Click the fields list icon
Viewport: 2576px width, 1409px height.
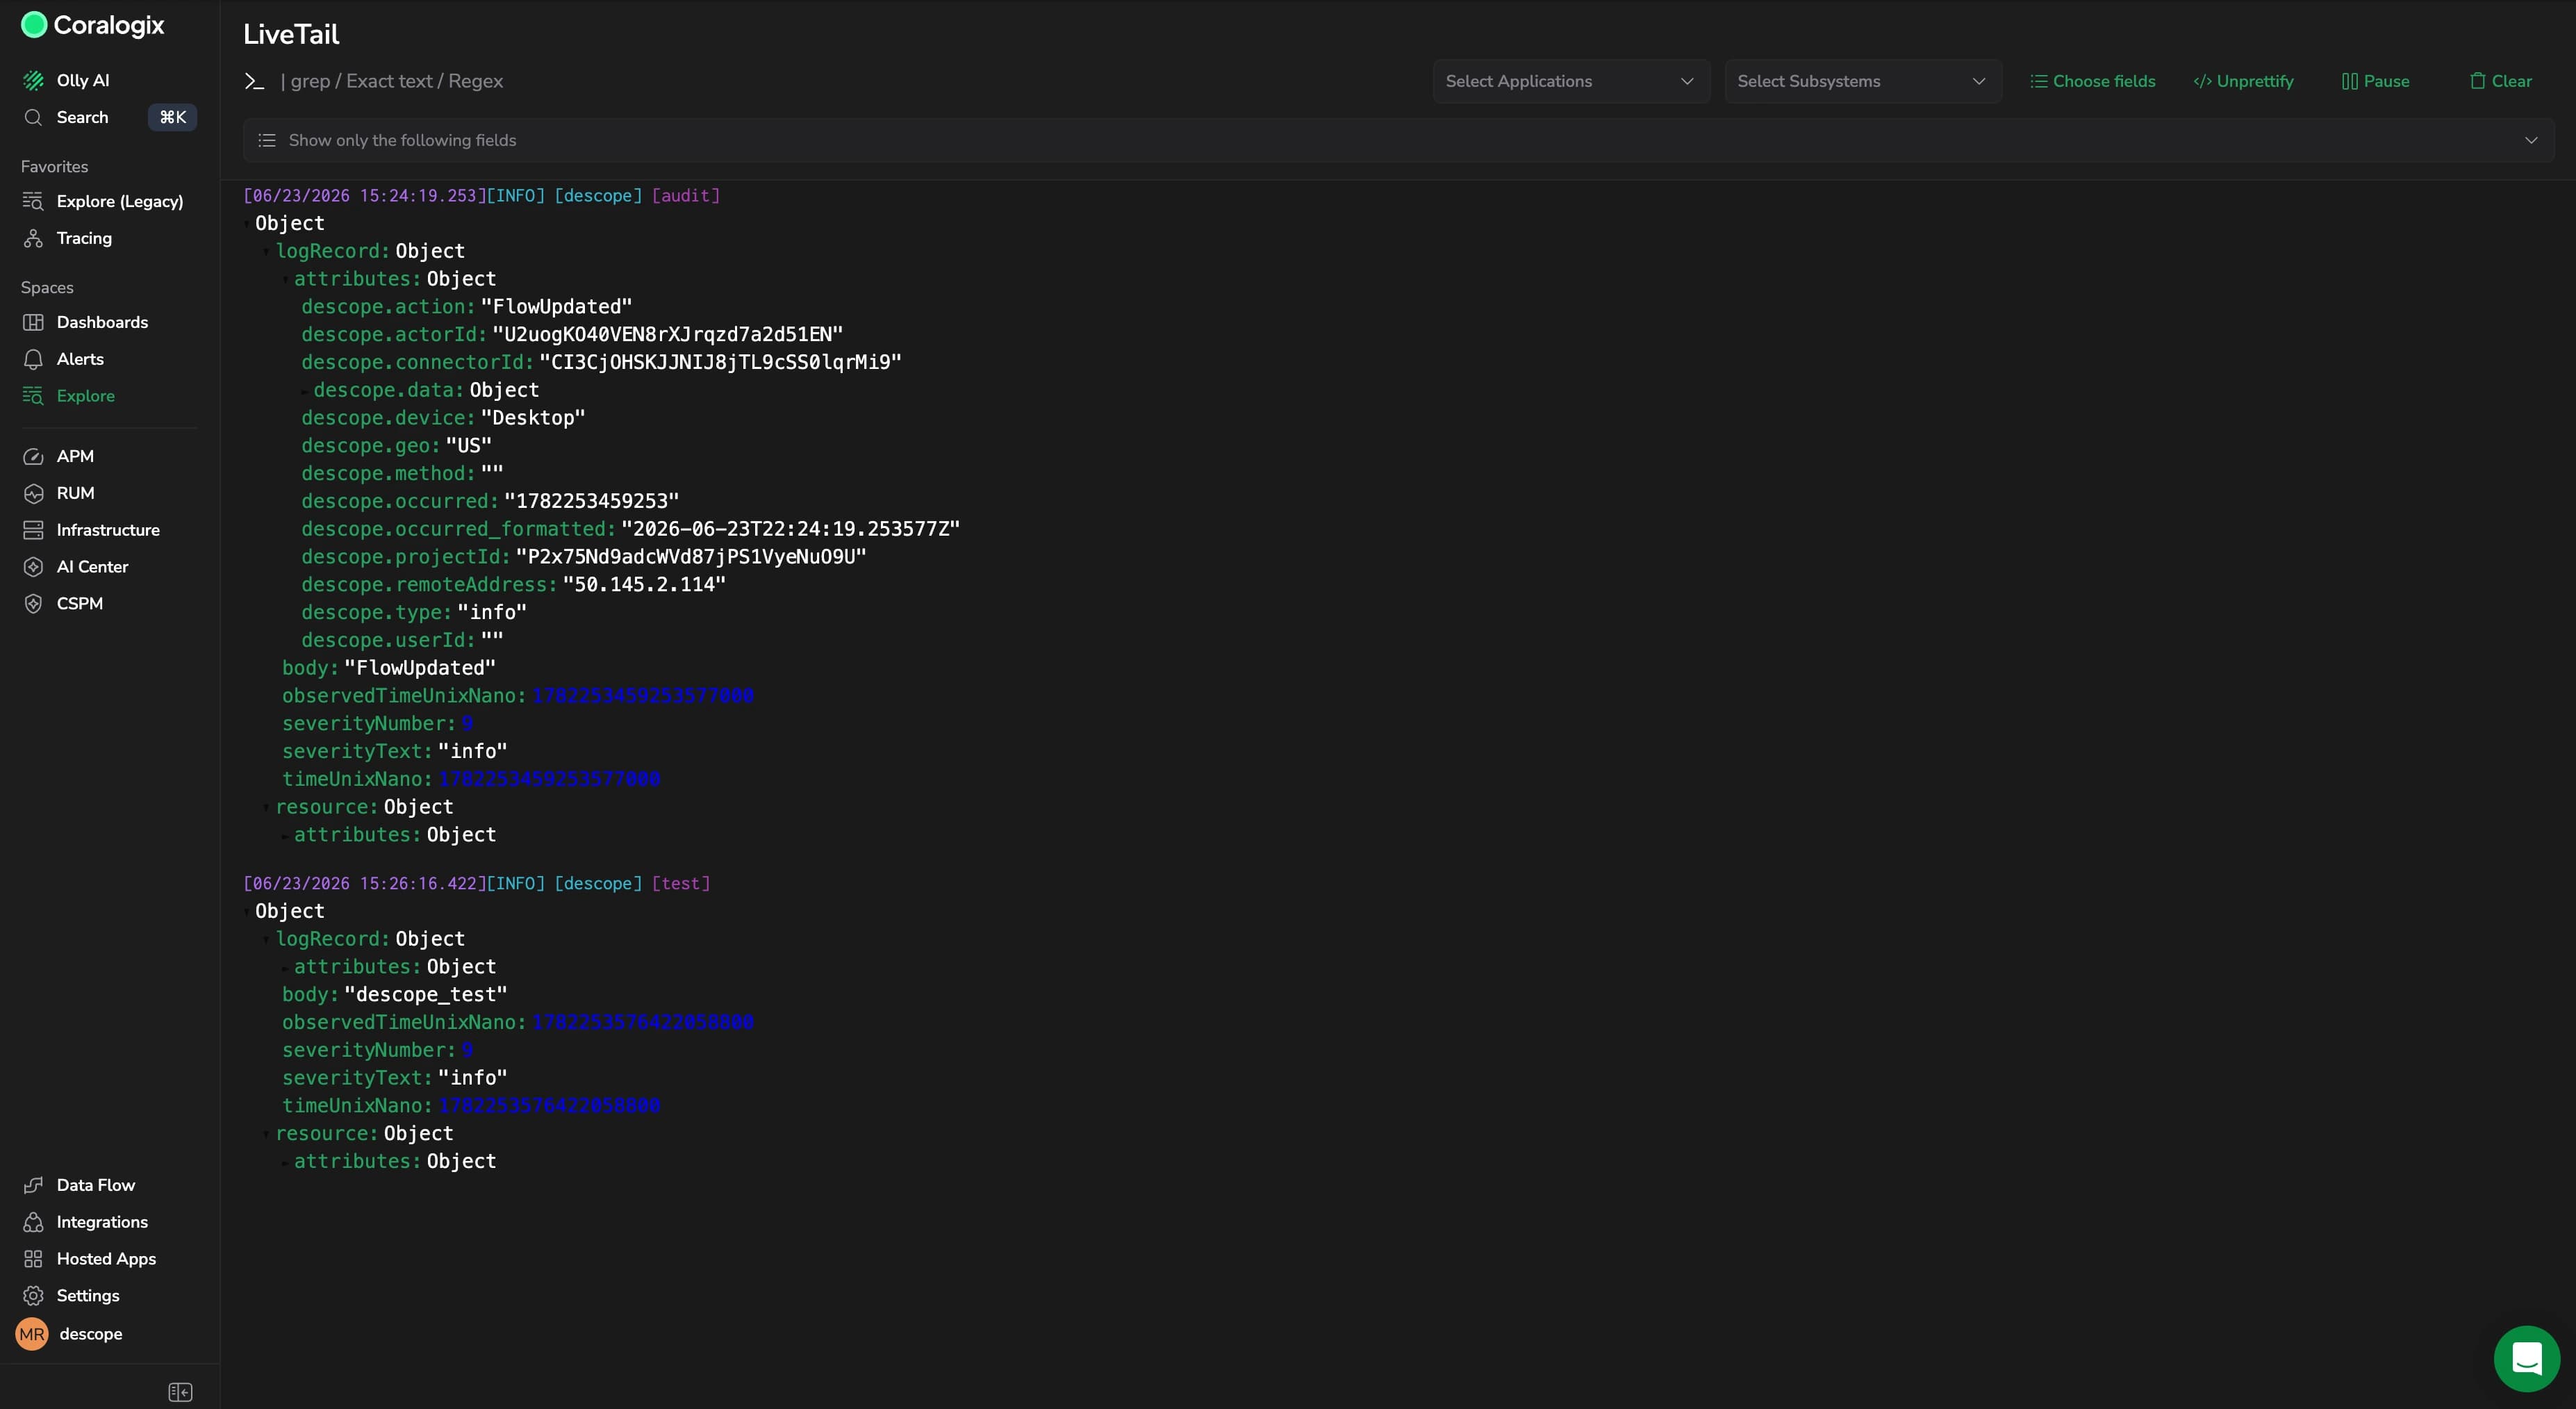pos(267,140)
